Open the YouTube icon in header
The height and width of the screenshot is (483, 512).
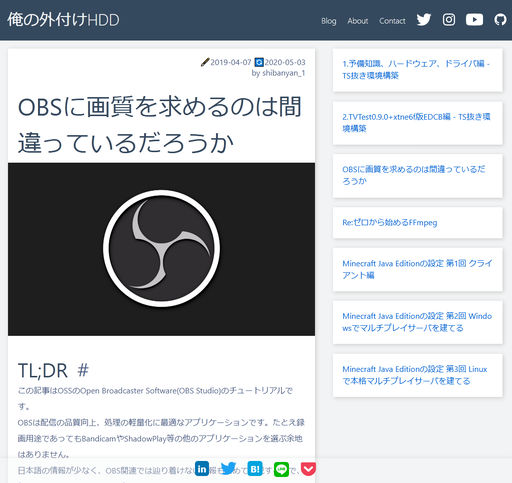coord(474,20)
